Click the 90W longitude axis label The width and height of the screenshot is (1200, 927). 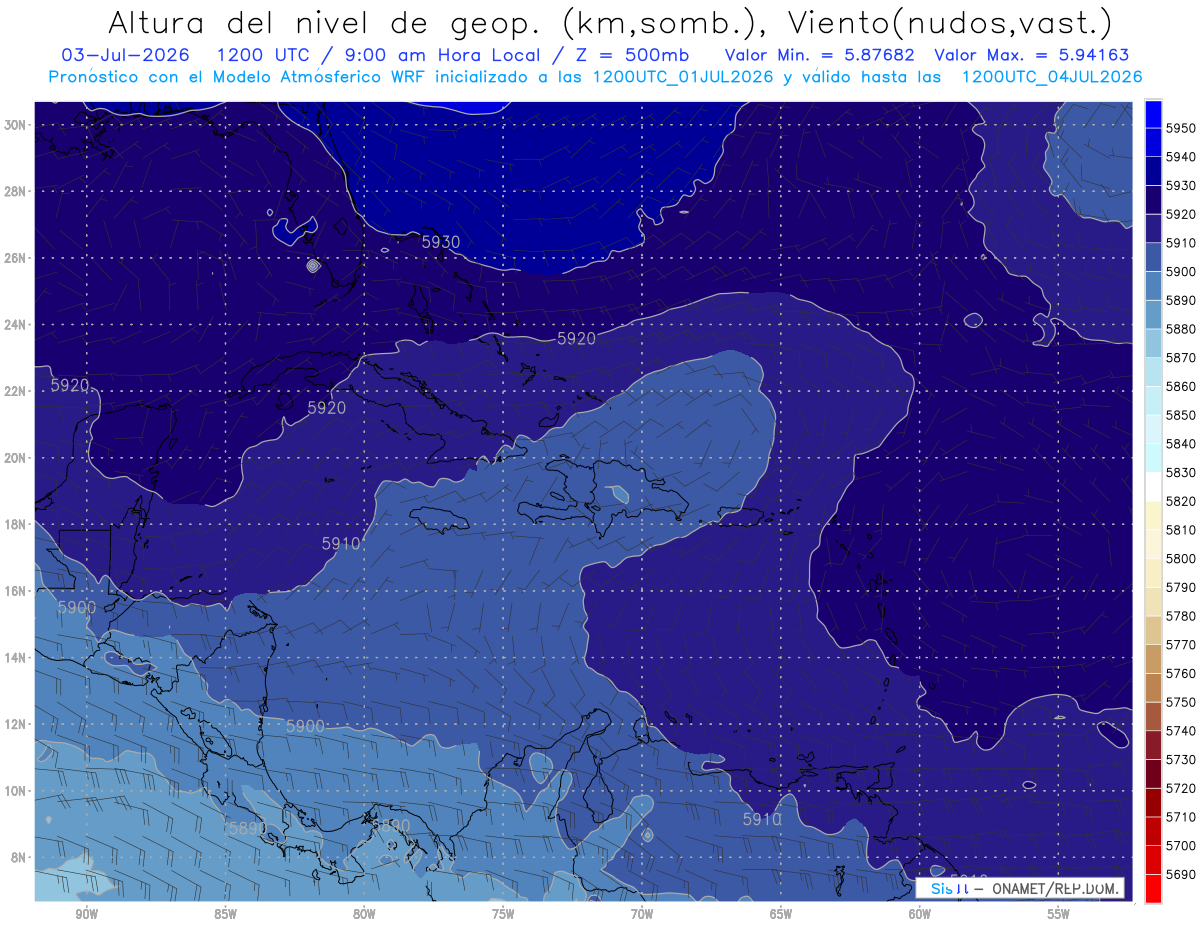[x=86, y=914]
